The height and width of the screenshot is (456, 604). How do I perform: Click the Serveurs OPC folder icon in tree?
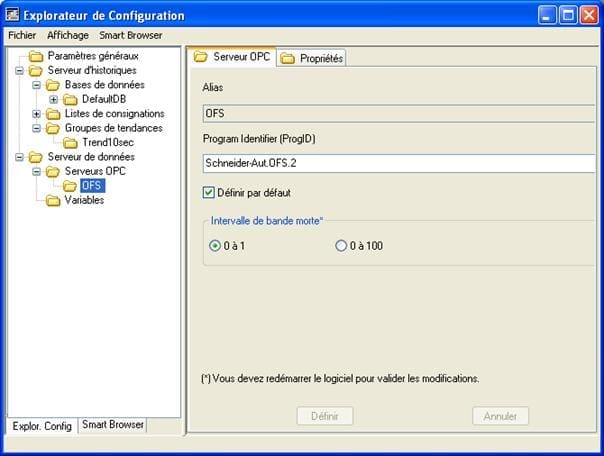(x=53, y=171)
